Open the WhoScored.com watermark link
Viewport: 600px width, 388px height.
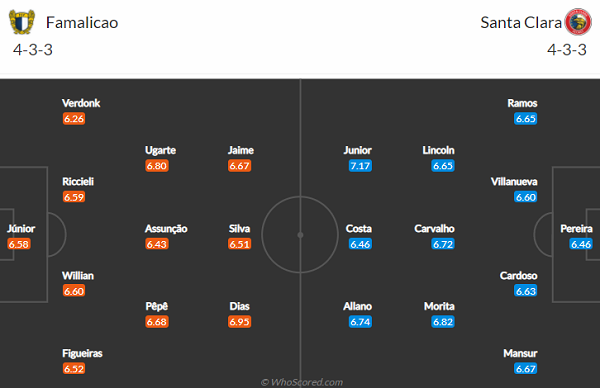302,382
